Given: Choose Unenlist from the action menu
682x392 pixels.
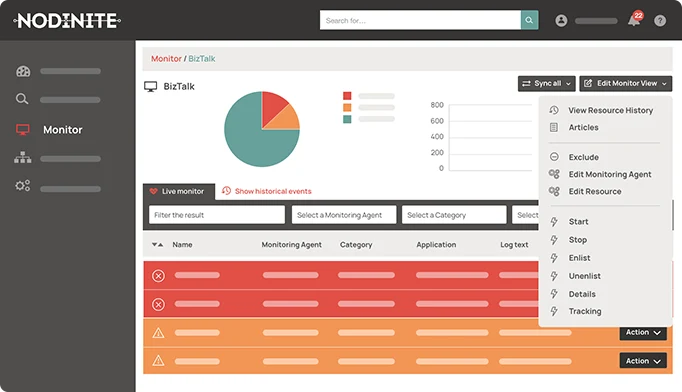Looking at the screenshot, I should [x=585, y=276].
